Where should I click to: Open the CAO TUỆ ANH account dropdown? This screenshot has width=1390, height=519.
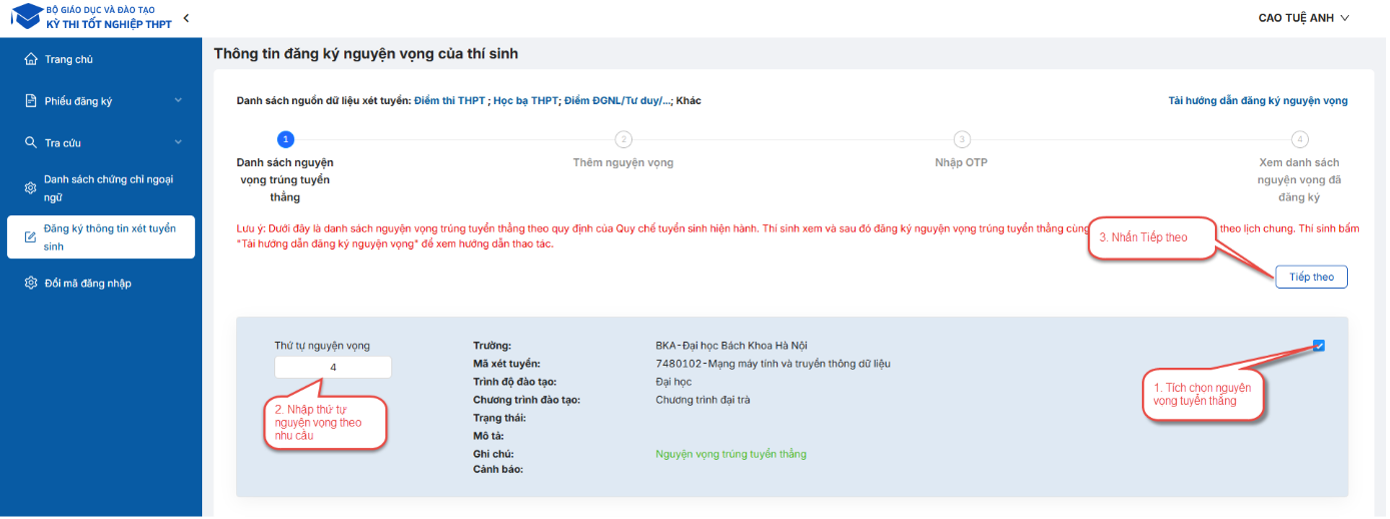(x=1303, y=18)
